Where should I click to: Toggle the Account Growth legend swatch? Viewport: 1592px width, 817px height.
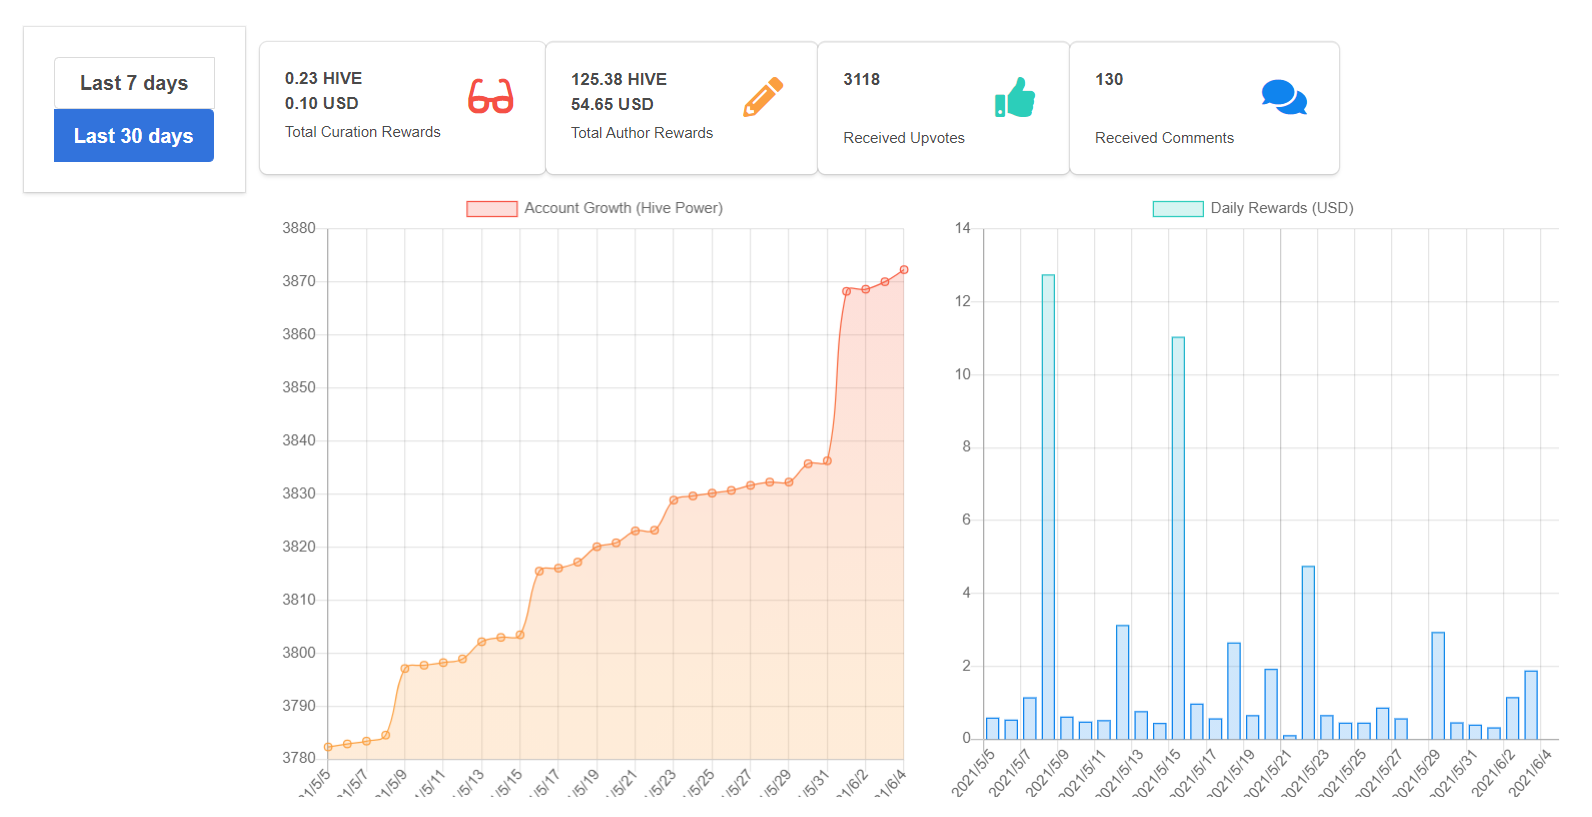click(x=492, y=208)
